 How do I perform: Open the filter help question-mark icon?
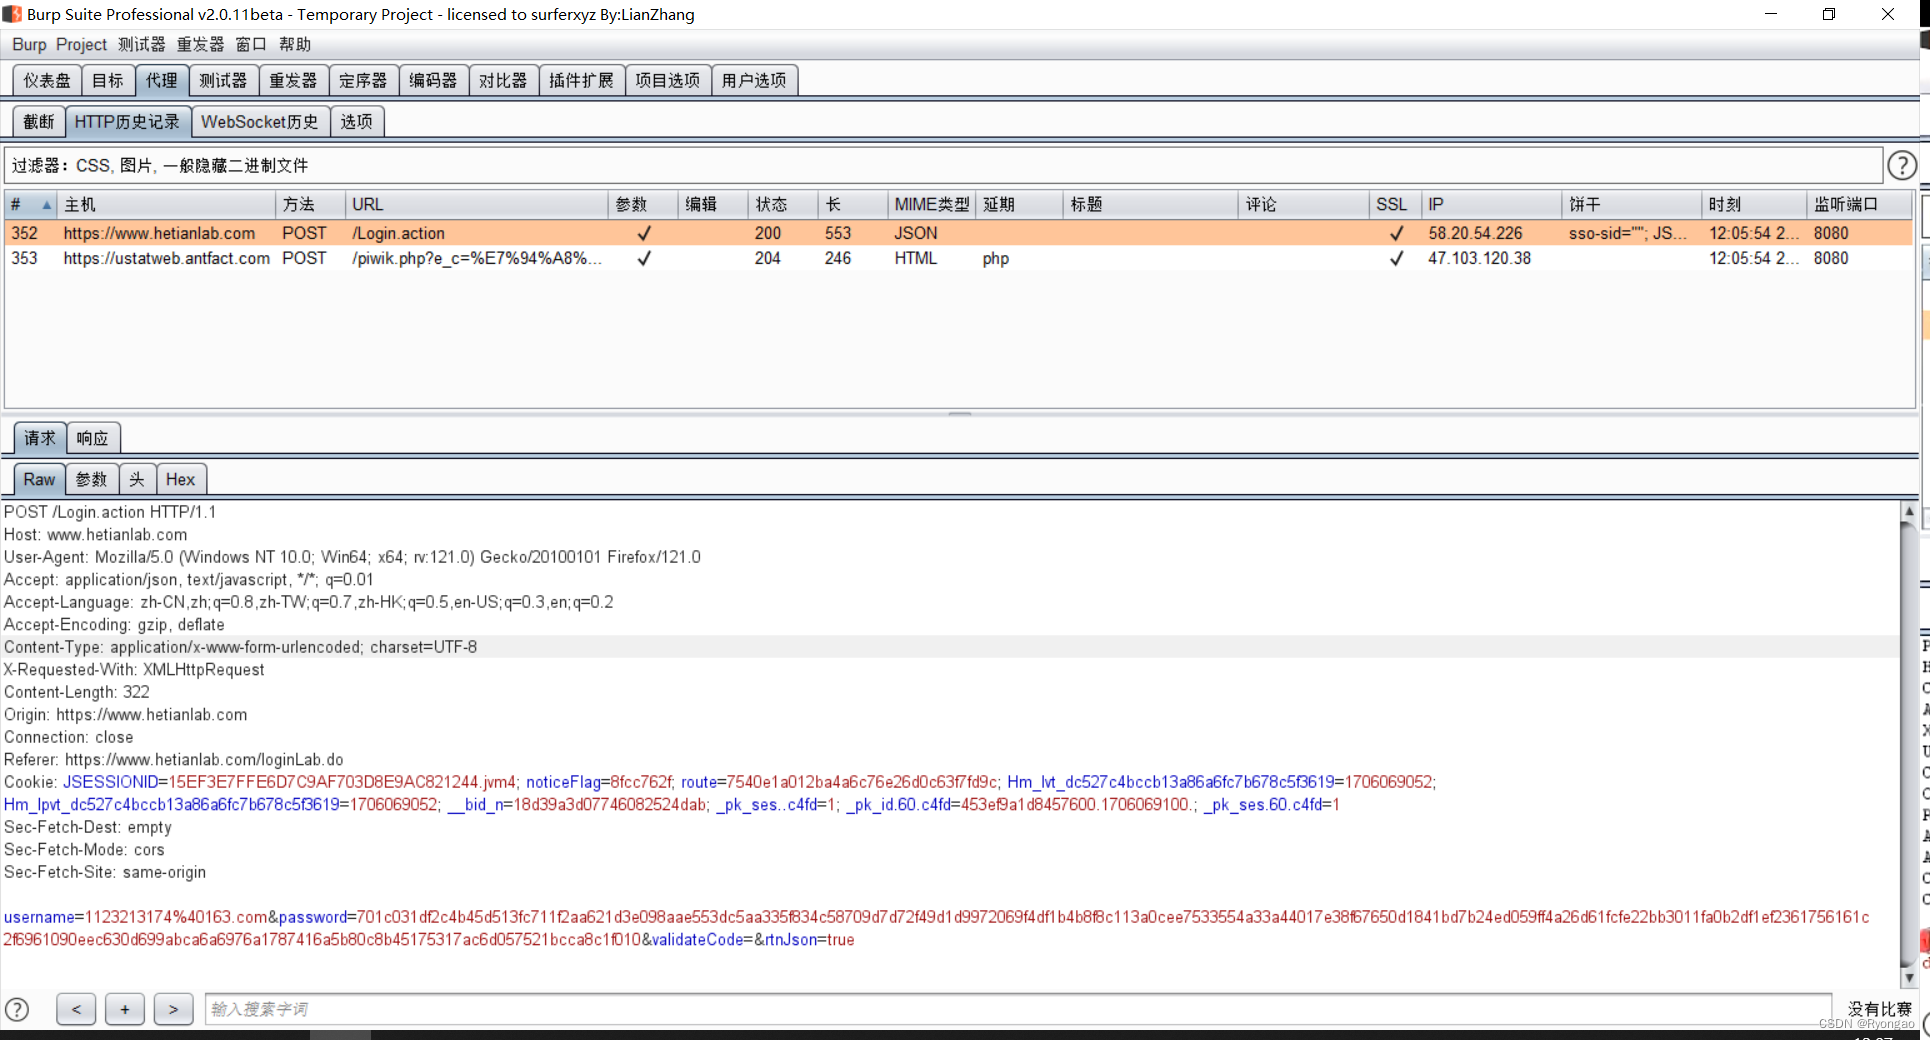[x=1901, y=165]
